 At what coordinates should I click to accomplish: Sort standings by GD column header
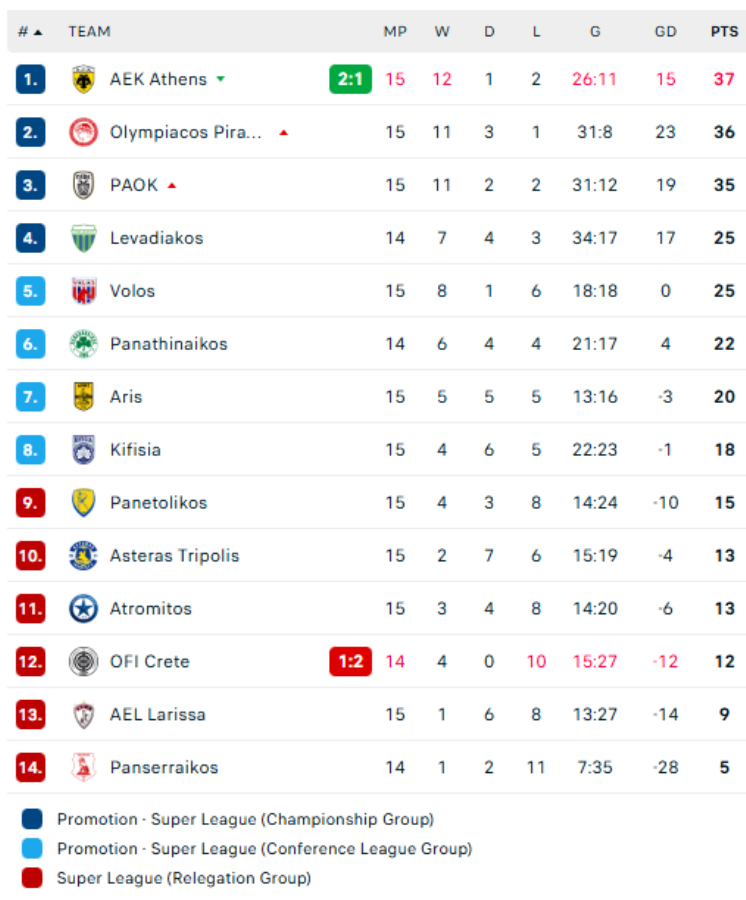(665, 32)
